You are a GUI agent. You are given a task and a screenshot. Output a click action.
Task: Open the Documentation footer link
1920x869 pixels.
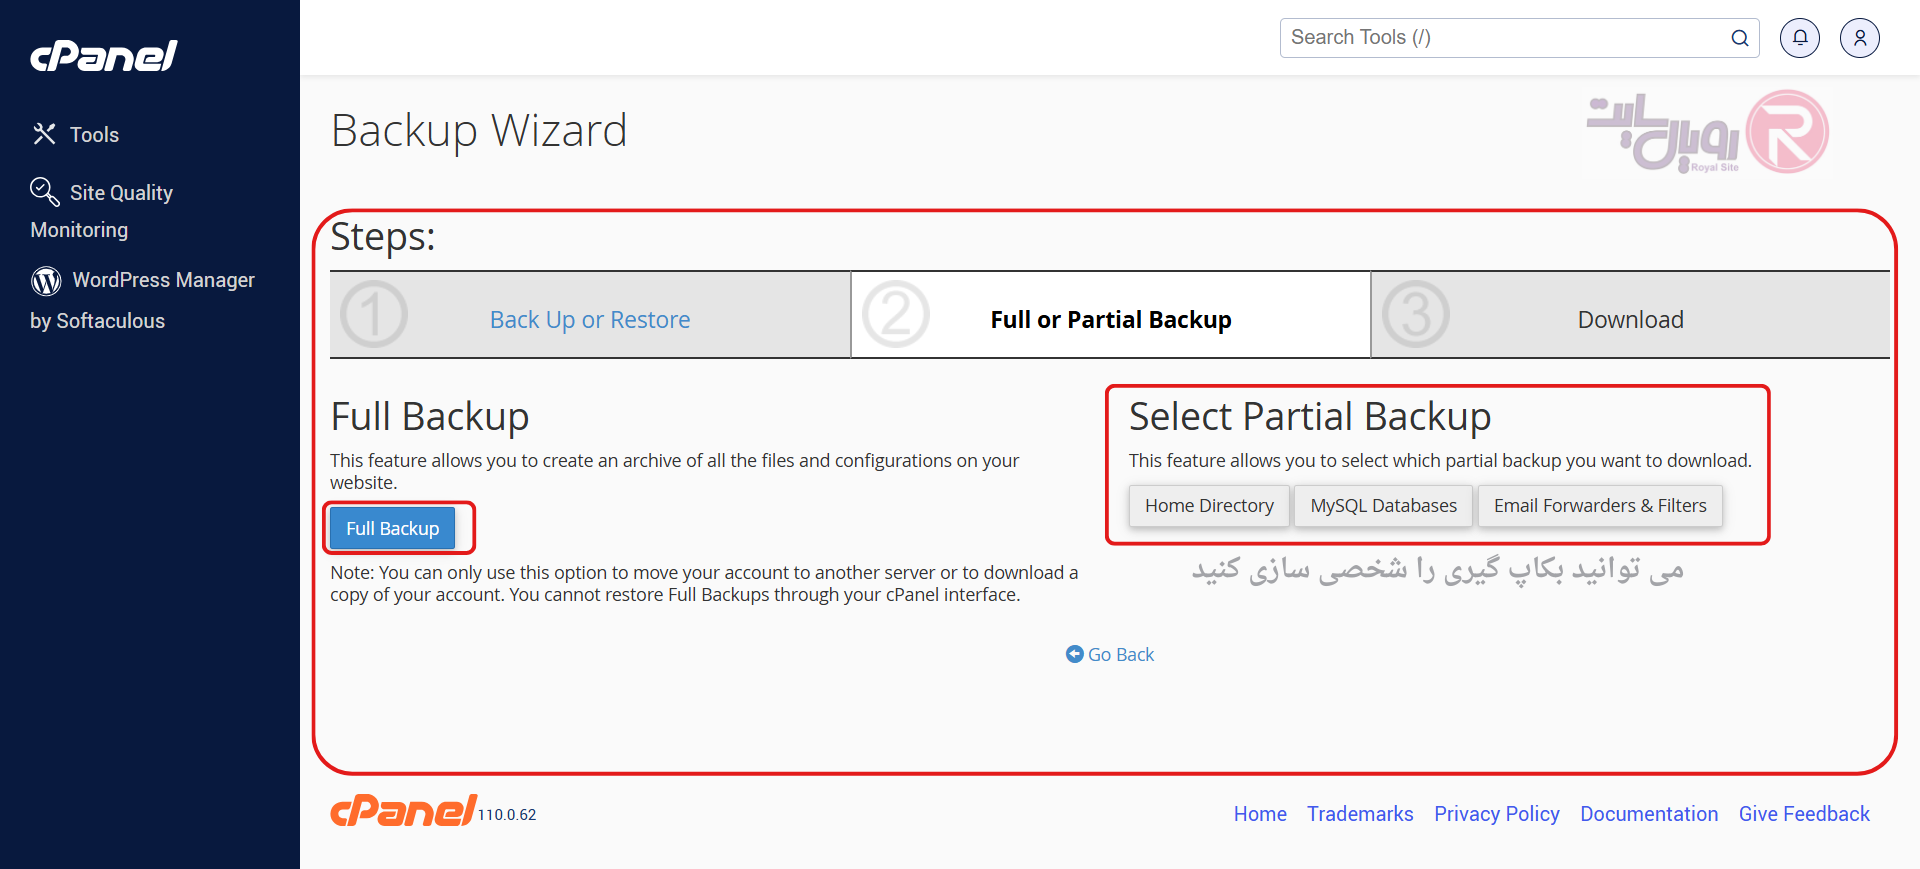1649,814
